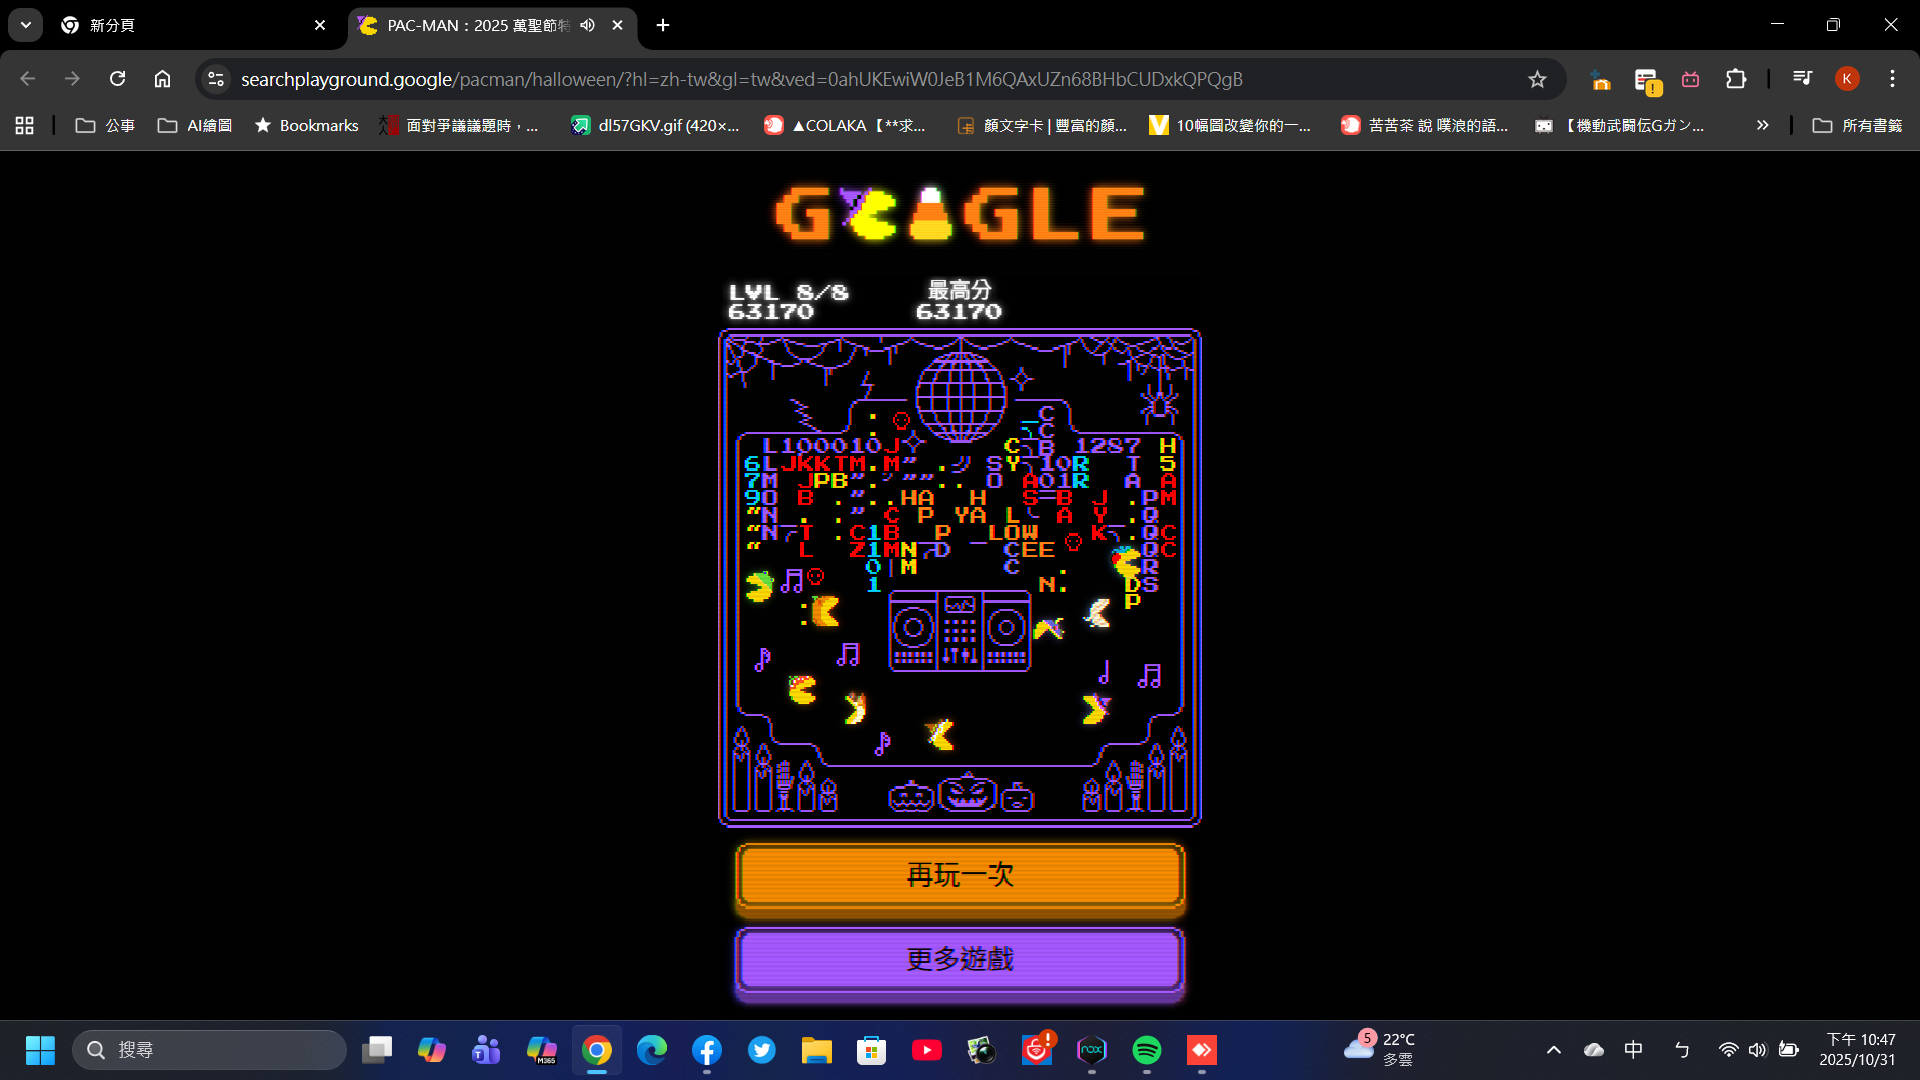The width and height of the screenshot is (1920, 1080).
Task: Click the site information icon in address bar
Action: tap(216, 79)
